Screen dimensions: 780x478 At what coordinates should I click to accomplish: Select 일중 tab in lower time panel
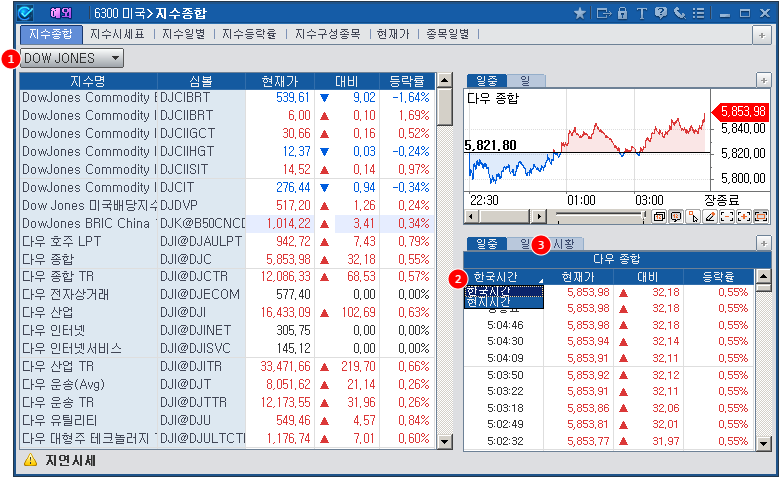(x=486, y=244)
